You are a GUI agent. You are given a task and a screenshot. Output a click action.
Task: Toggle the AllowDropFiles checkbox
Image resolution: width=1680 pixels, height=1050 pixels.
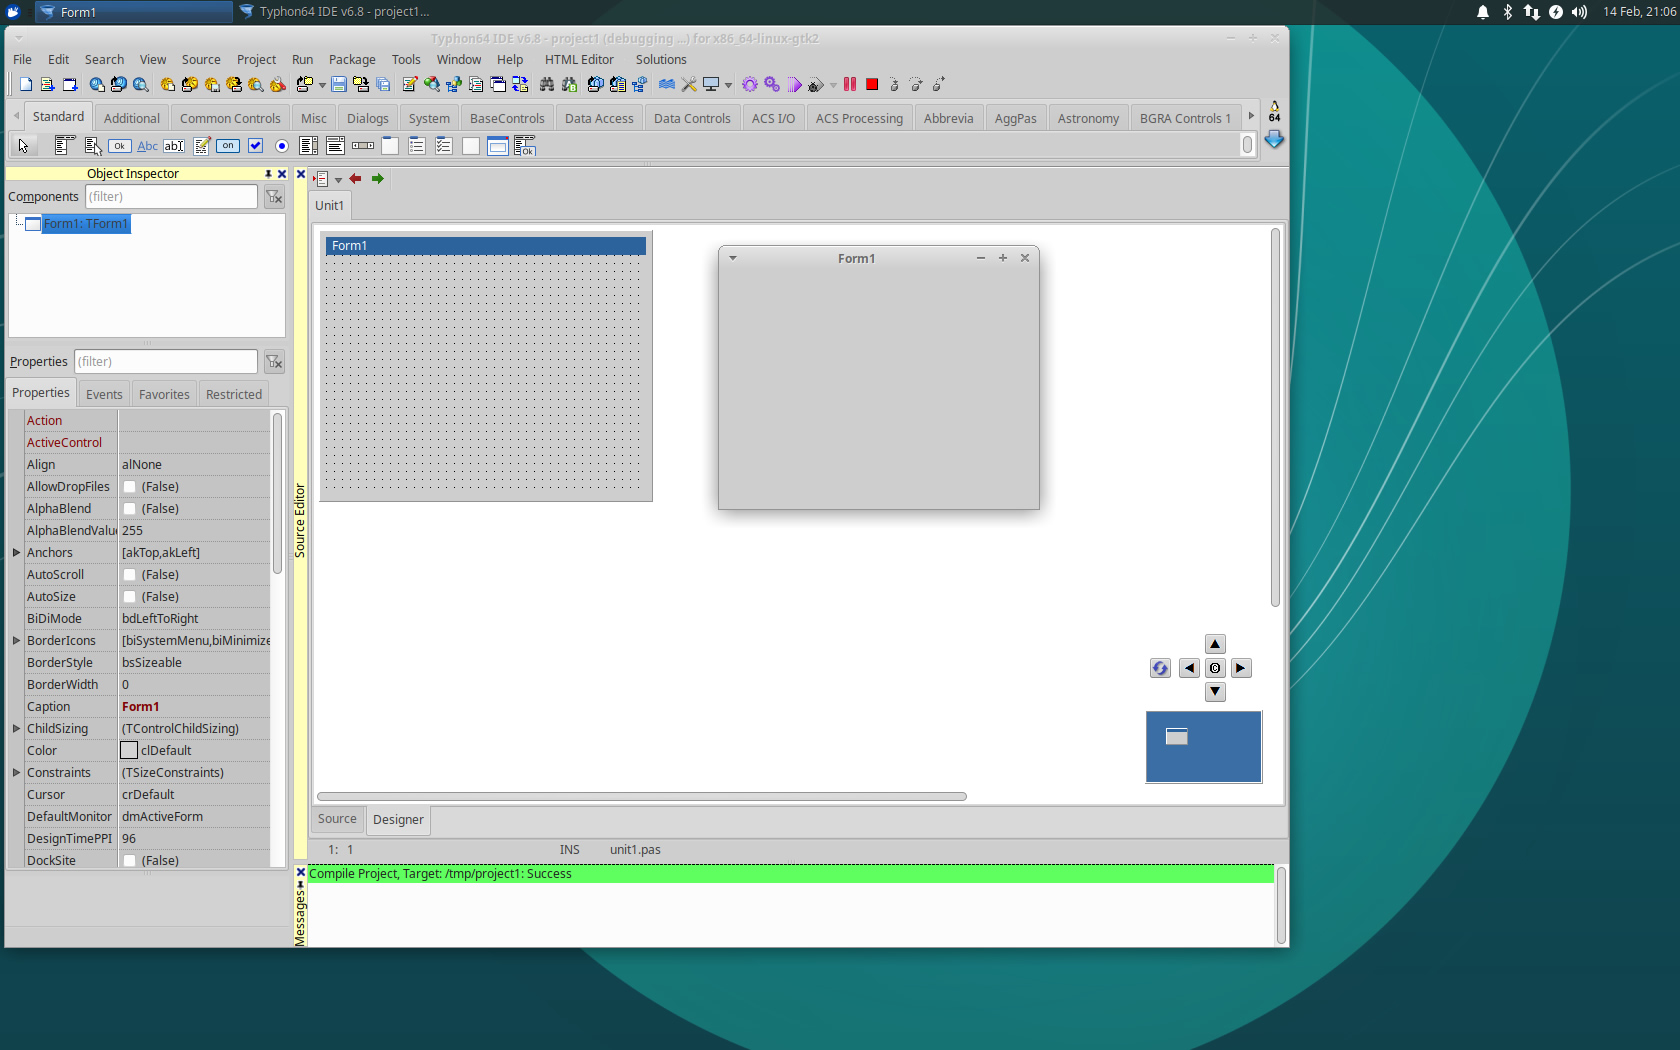(x=129, y=487)
